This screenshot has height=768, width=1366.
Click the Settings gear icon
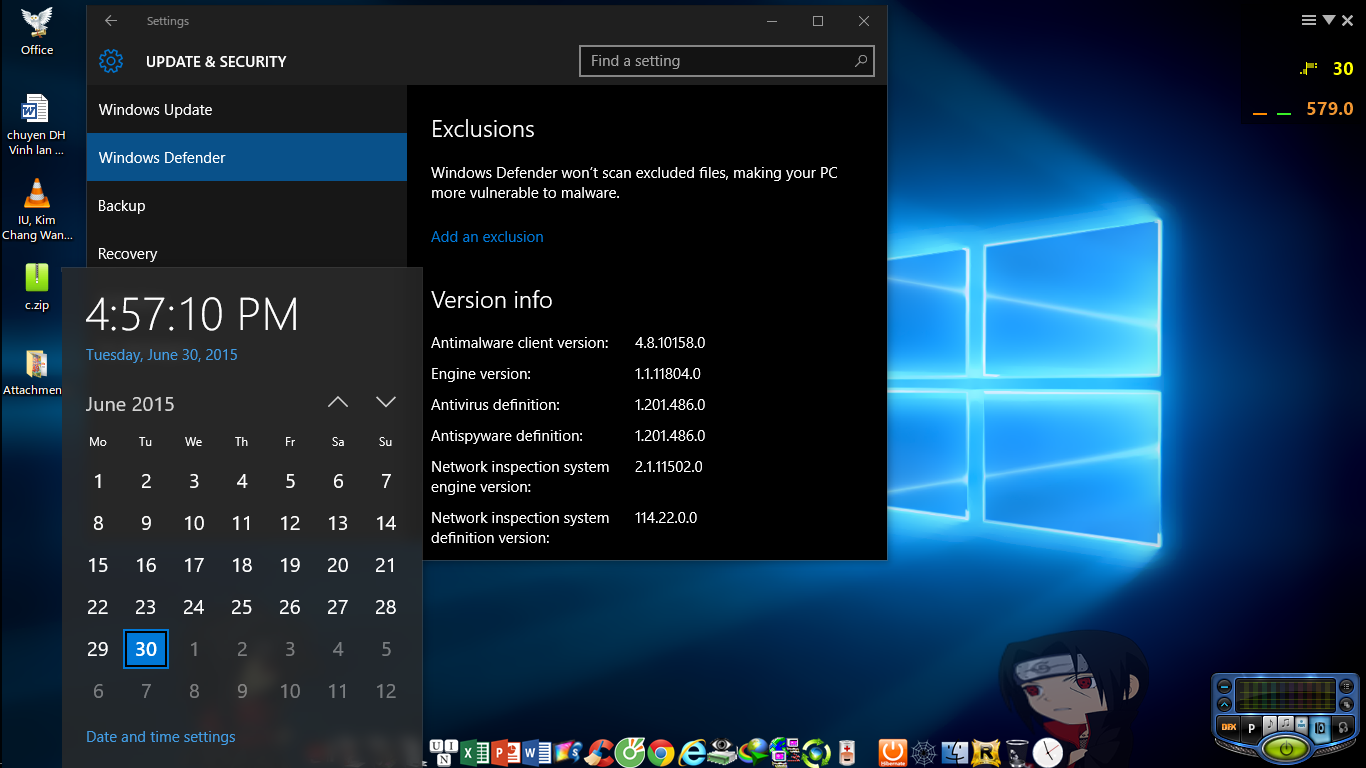click(111, 61)
